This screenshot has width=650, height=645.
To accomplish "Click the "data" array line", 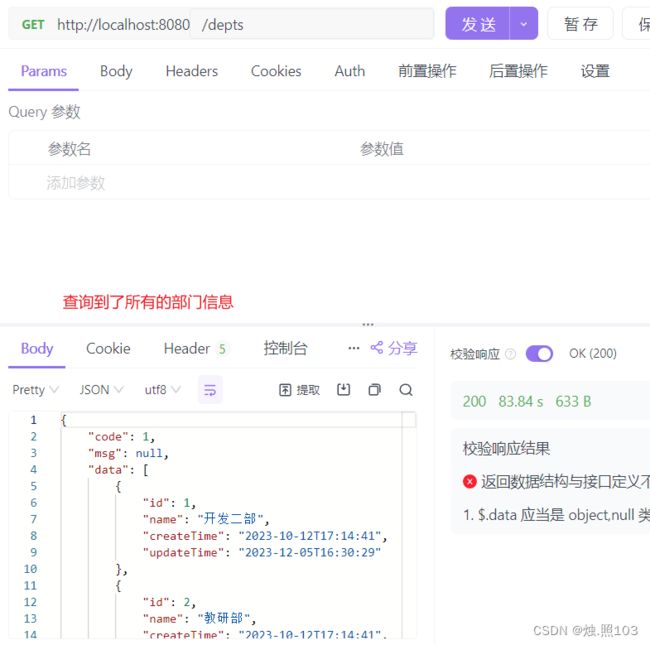I will pyautogui.click(x=118, y=470).
